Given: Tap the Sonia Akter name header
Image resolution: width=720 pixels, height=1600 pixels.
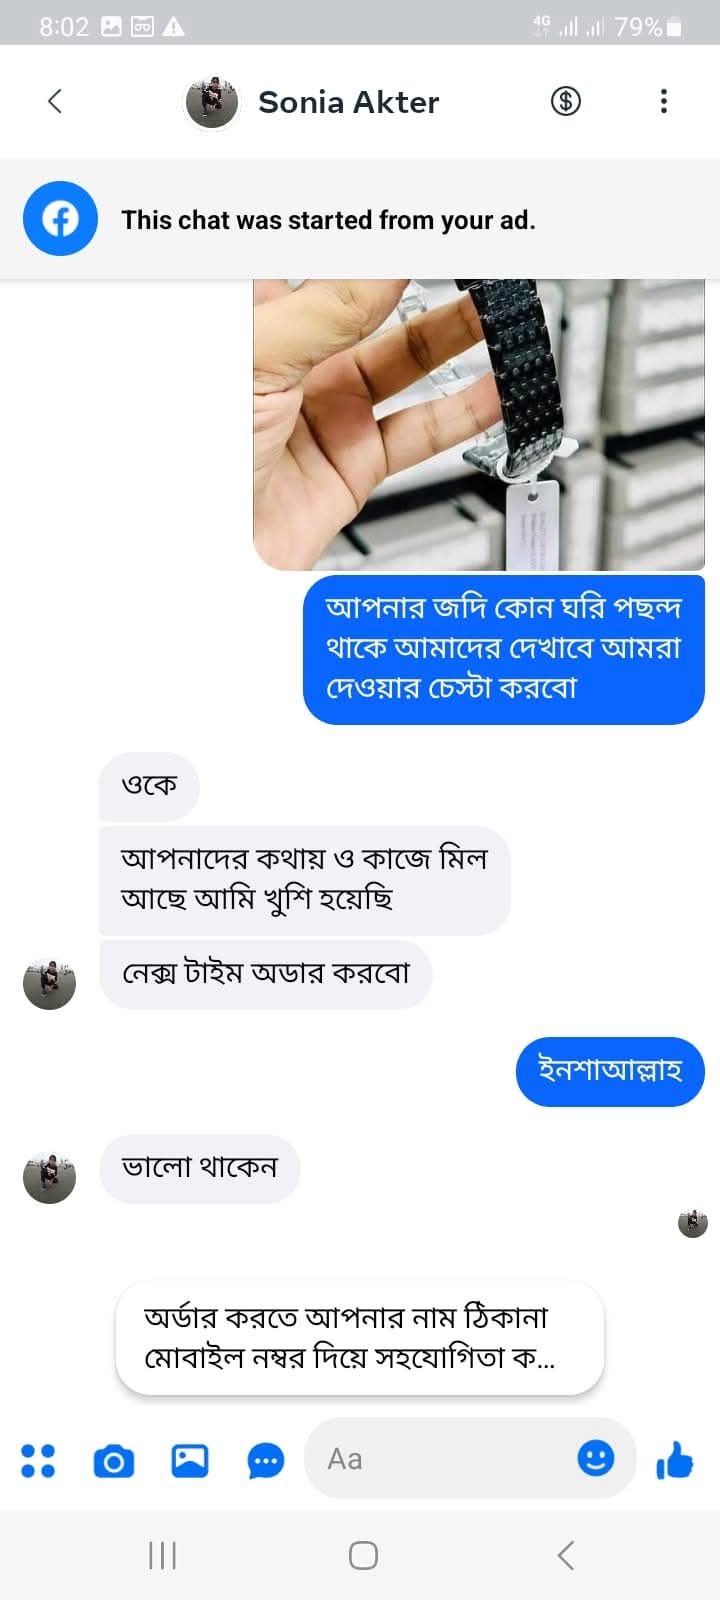Looking at the screenshot, I should 348,102.
